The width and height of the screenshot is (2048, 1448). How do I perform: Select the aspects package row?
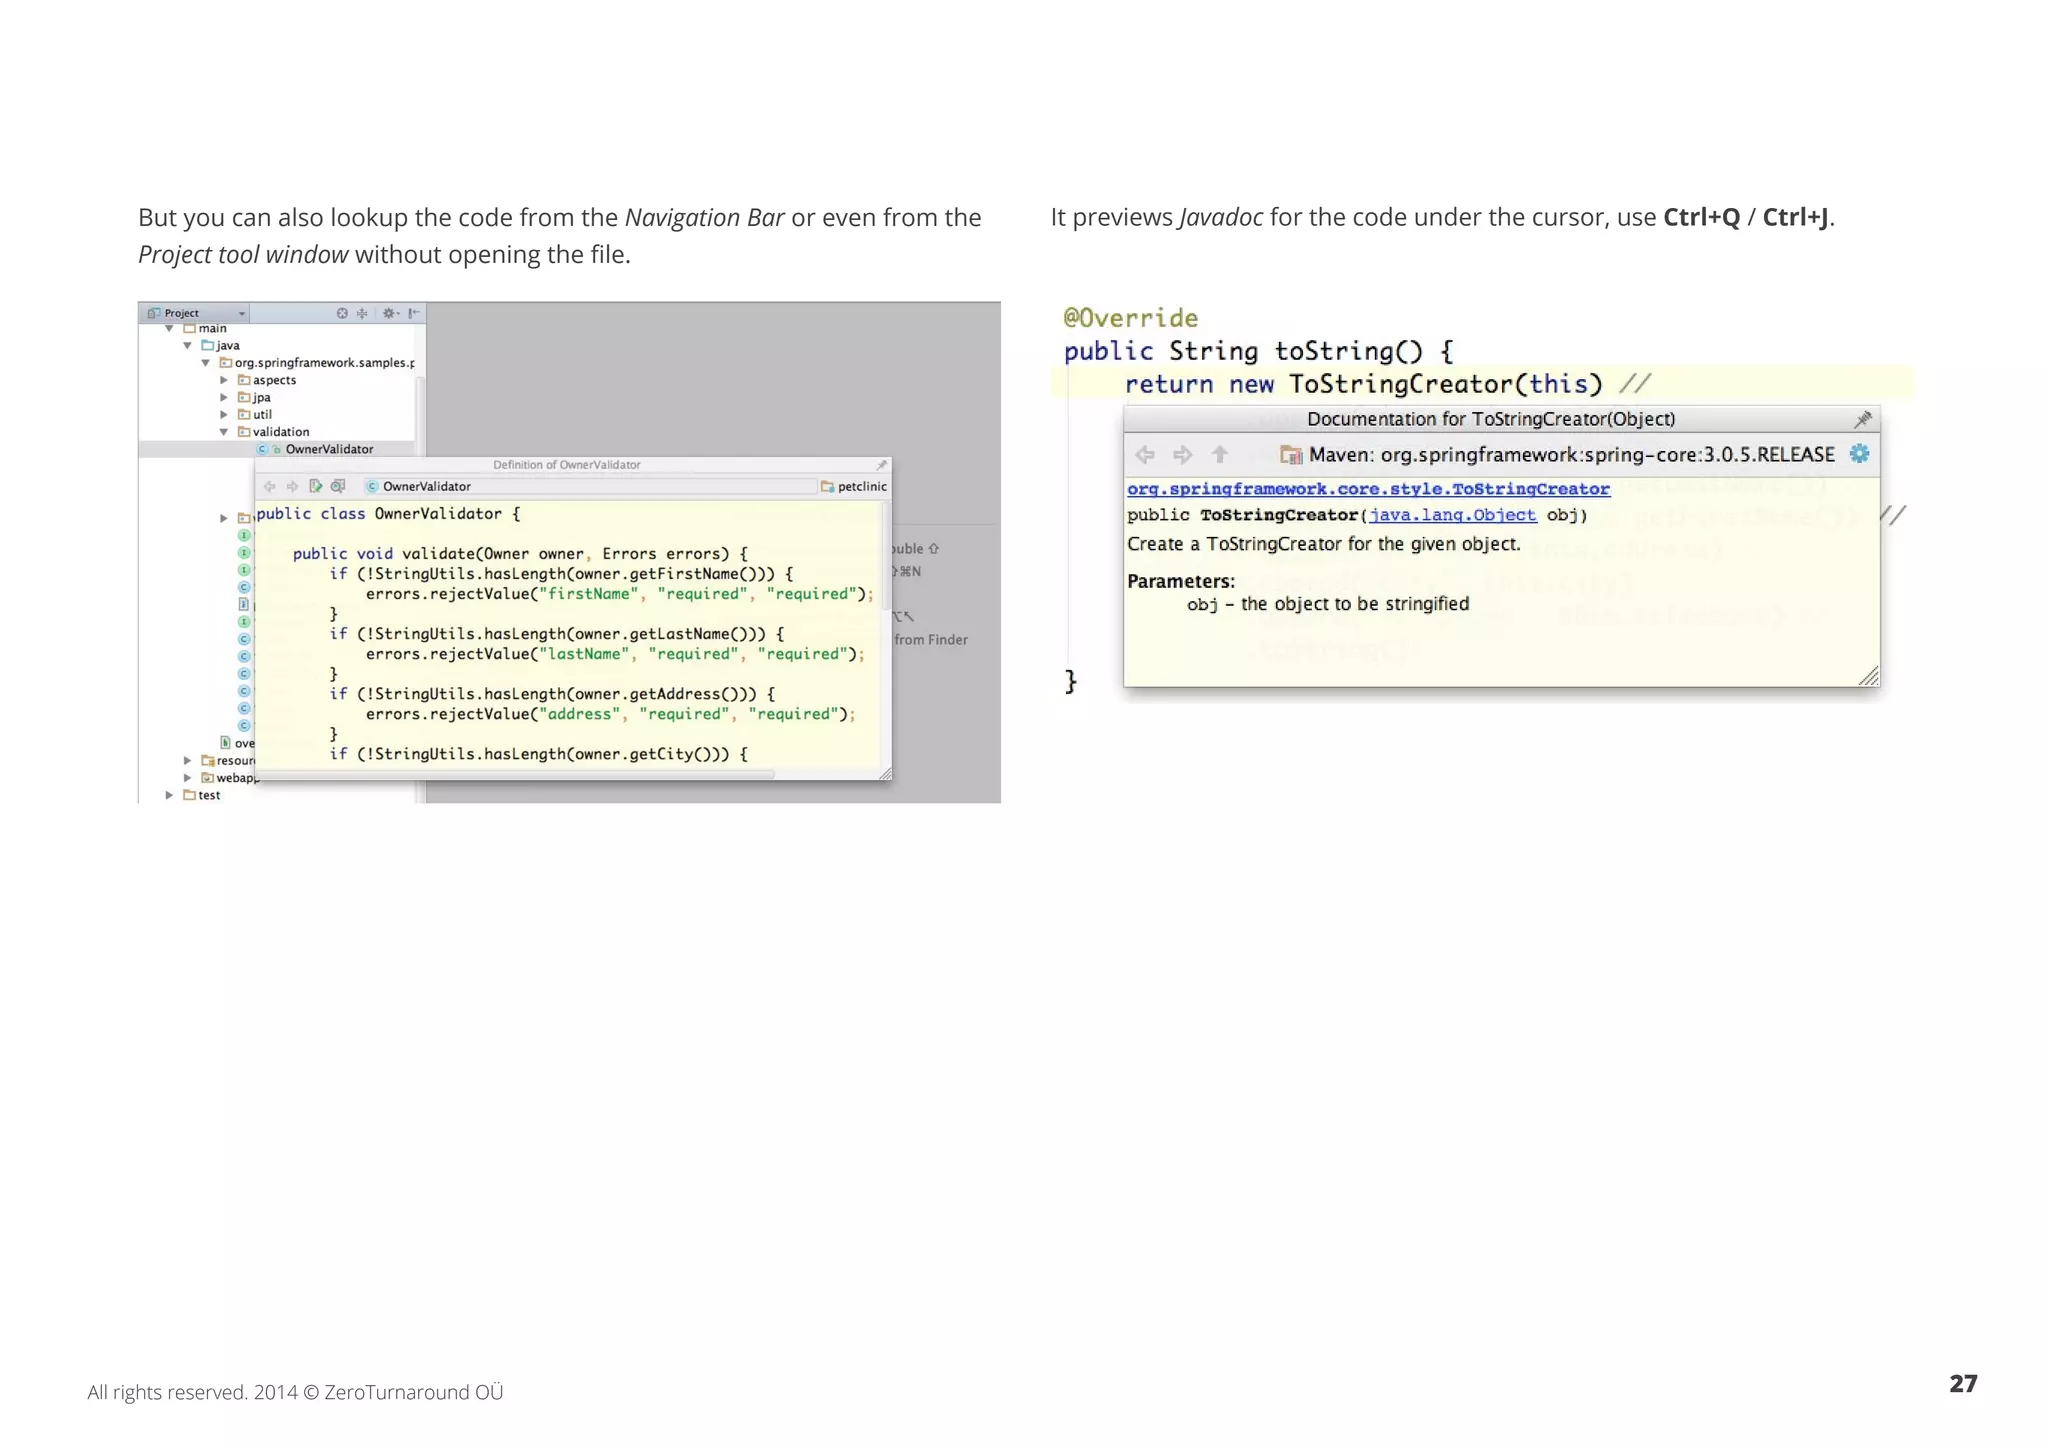274,380
